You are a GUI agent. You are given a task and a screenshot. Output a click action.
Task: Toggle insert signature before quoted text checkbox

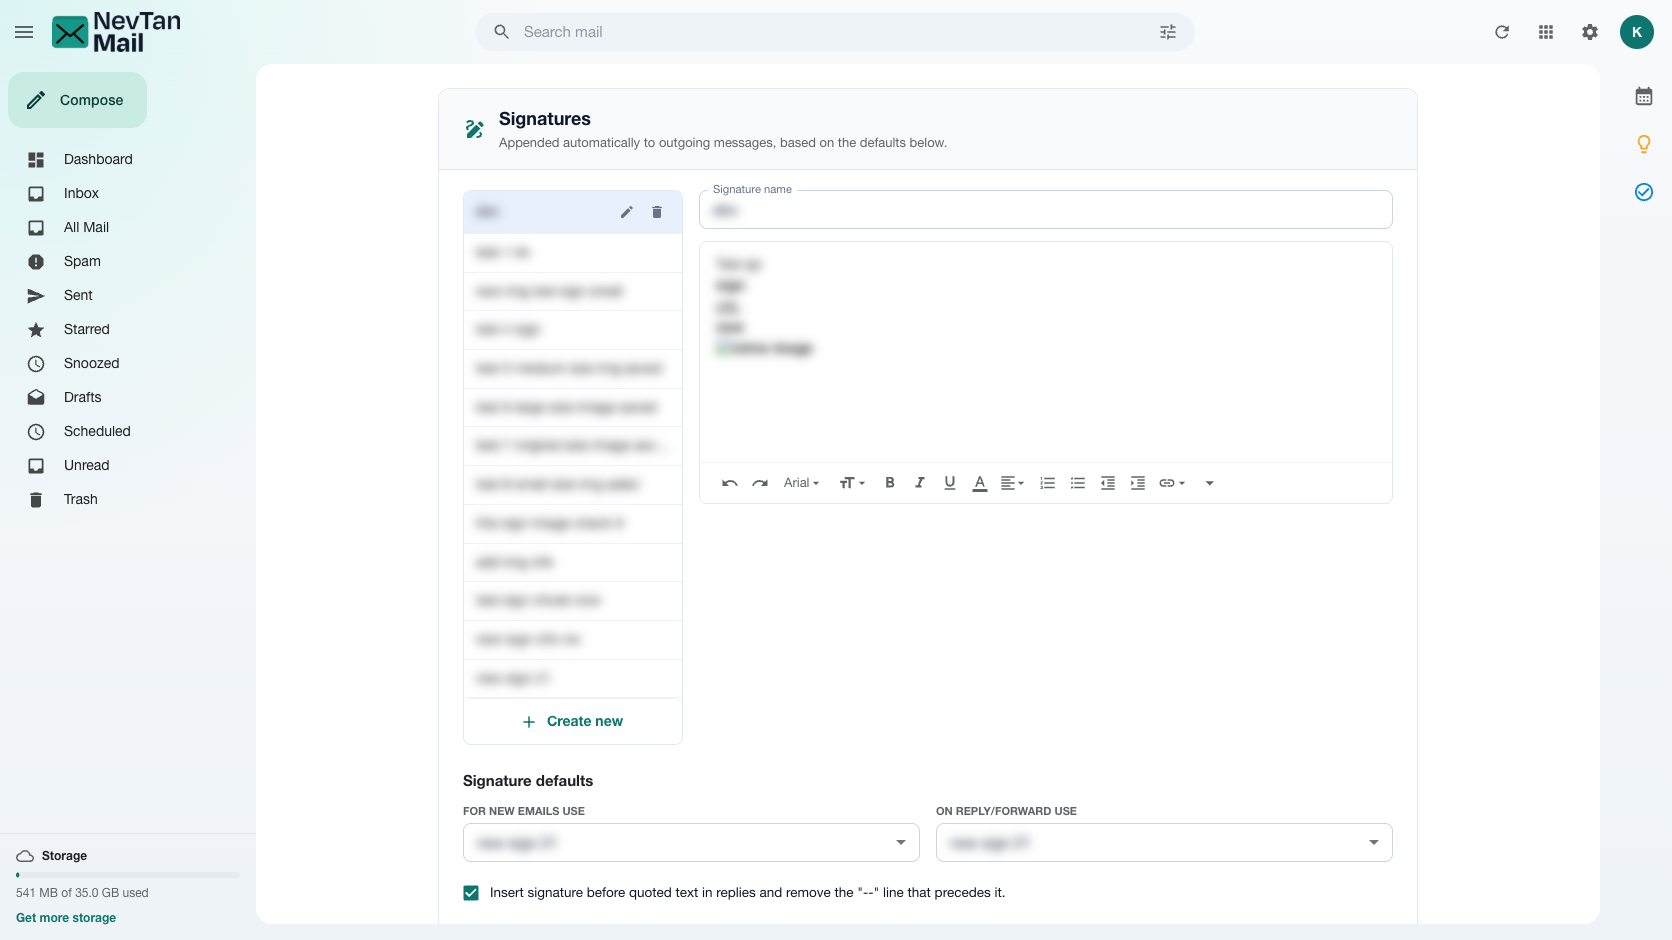pyautogui.click(x=471, y=893)
